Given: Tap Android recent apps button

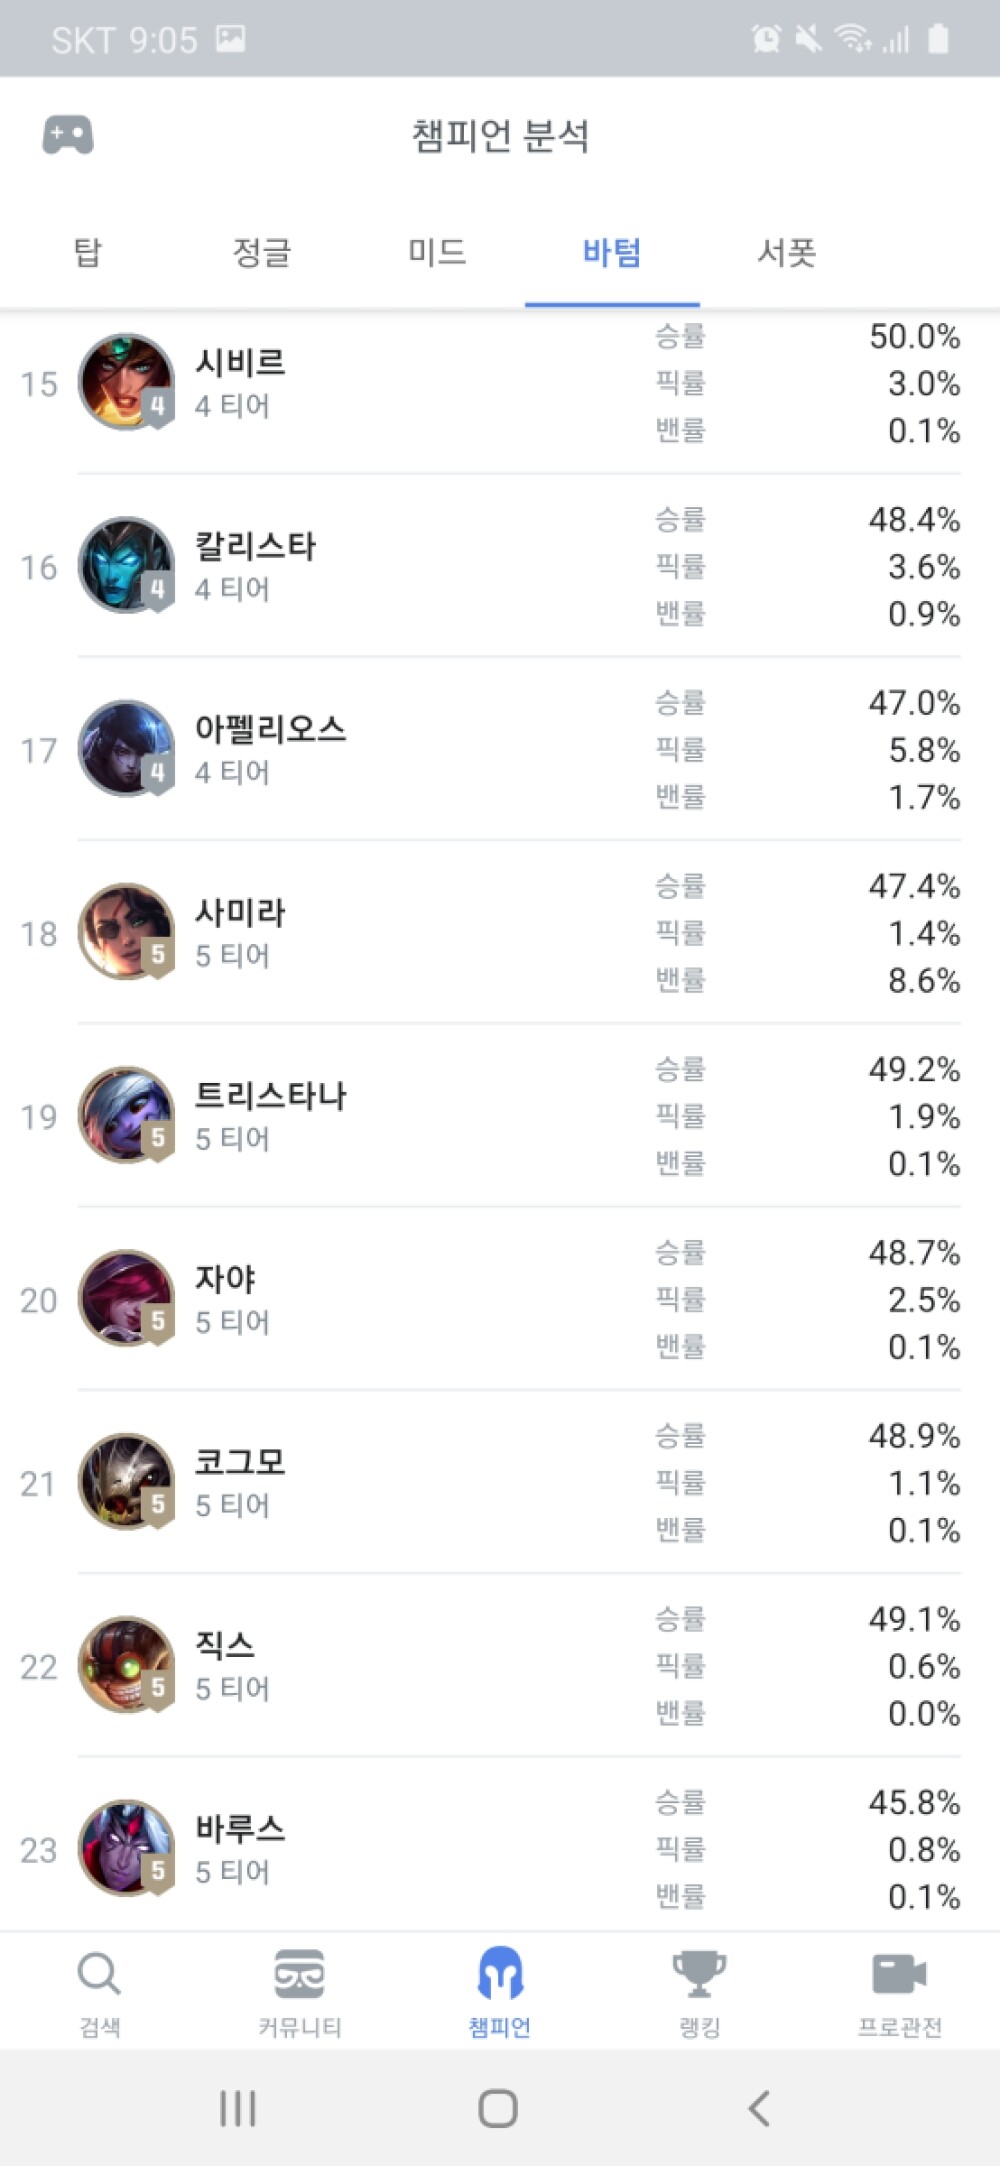Looking at the screenshot, I should click(x=238, y=2108).
